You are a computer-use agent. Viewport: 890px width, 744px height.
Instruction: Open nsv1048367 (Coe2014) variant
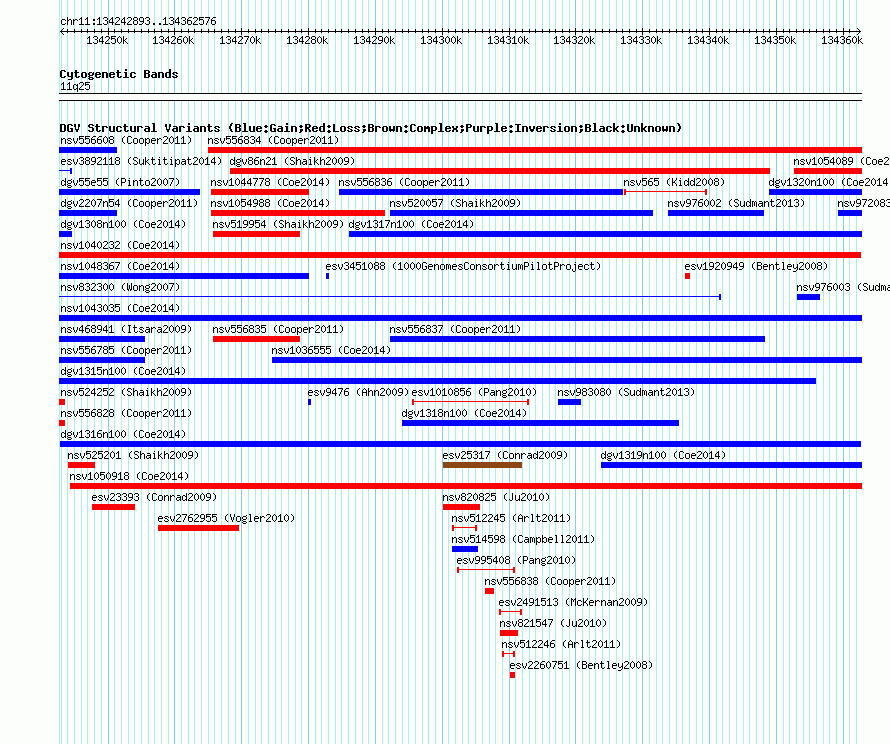pos(120,266)
